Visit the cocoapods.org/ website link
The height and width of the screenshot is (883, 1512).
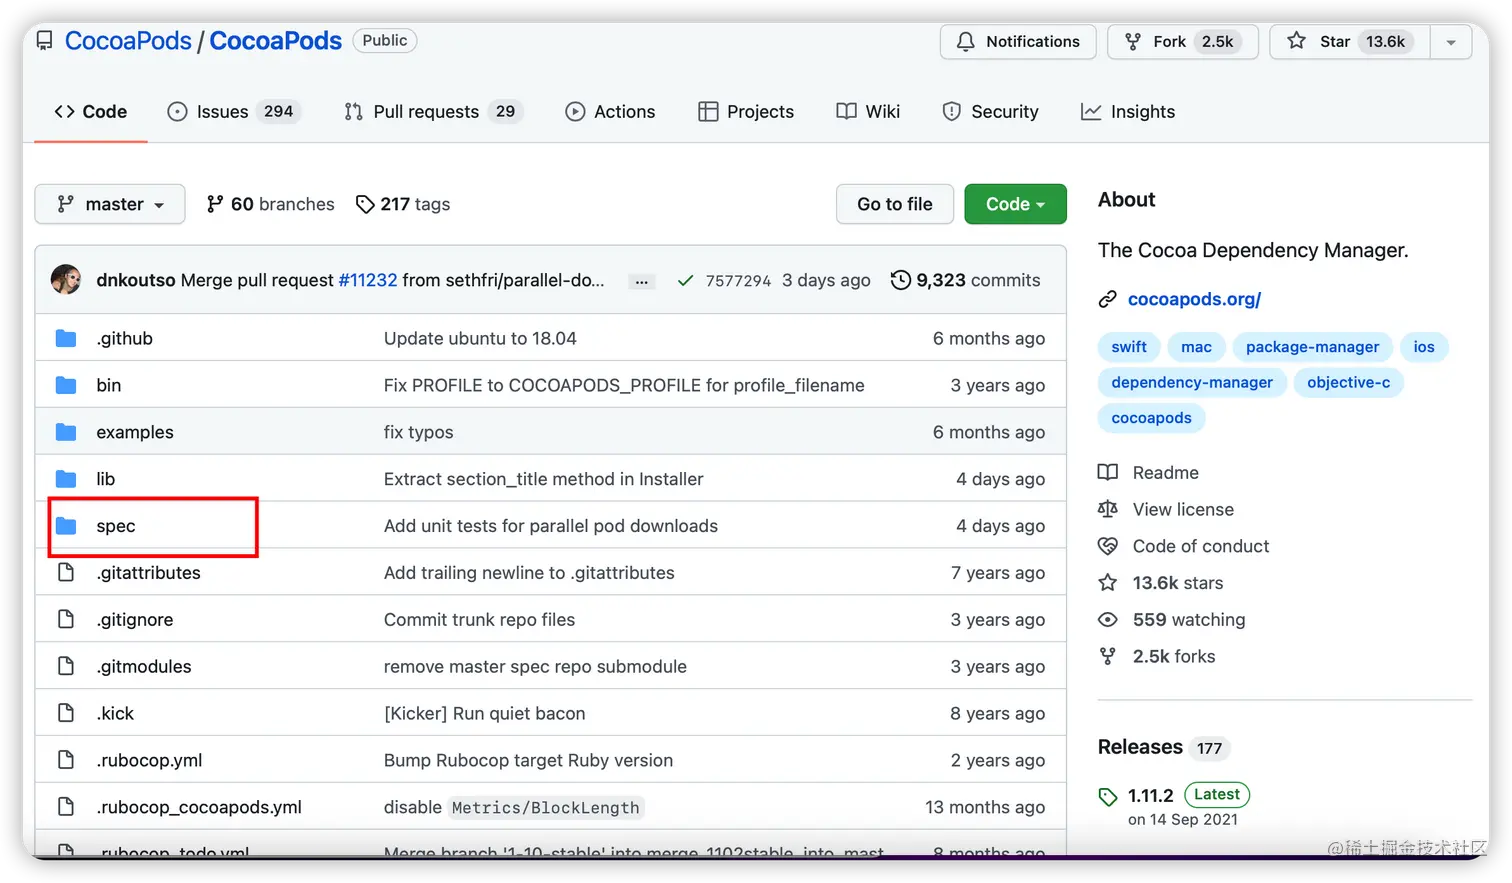pos(1194,300)
